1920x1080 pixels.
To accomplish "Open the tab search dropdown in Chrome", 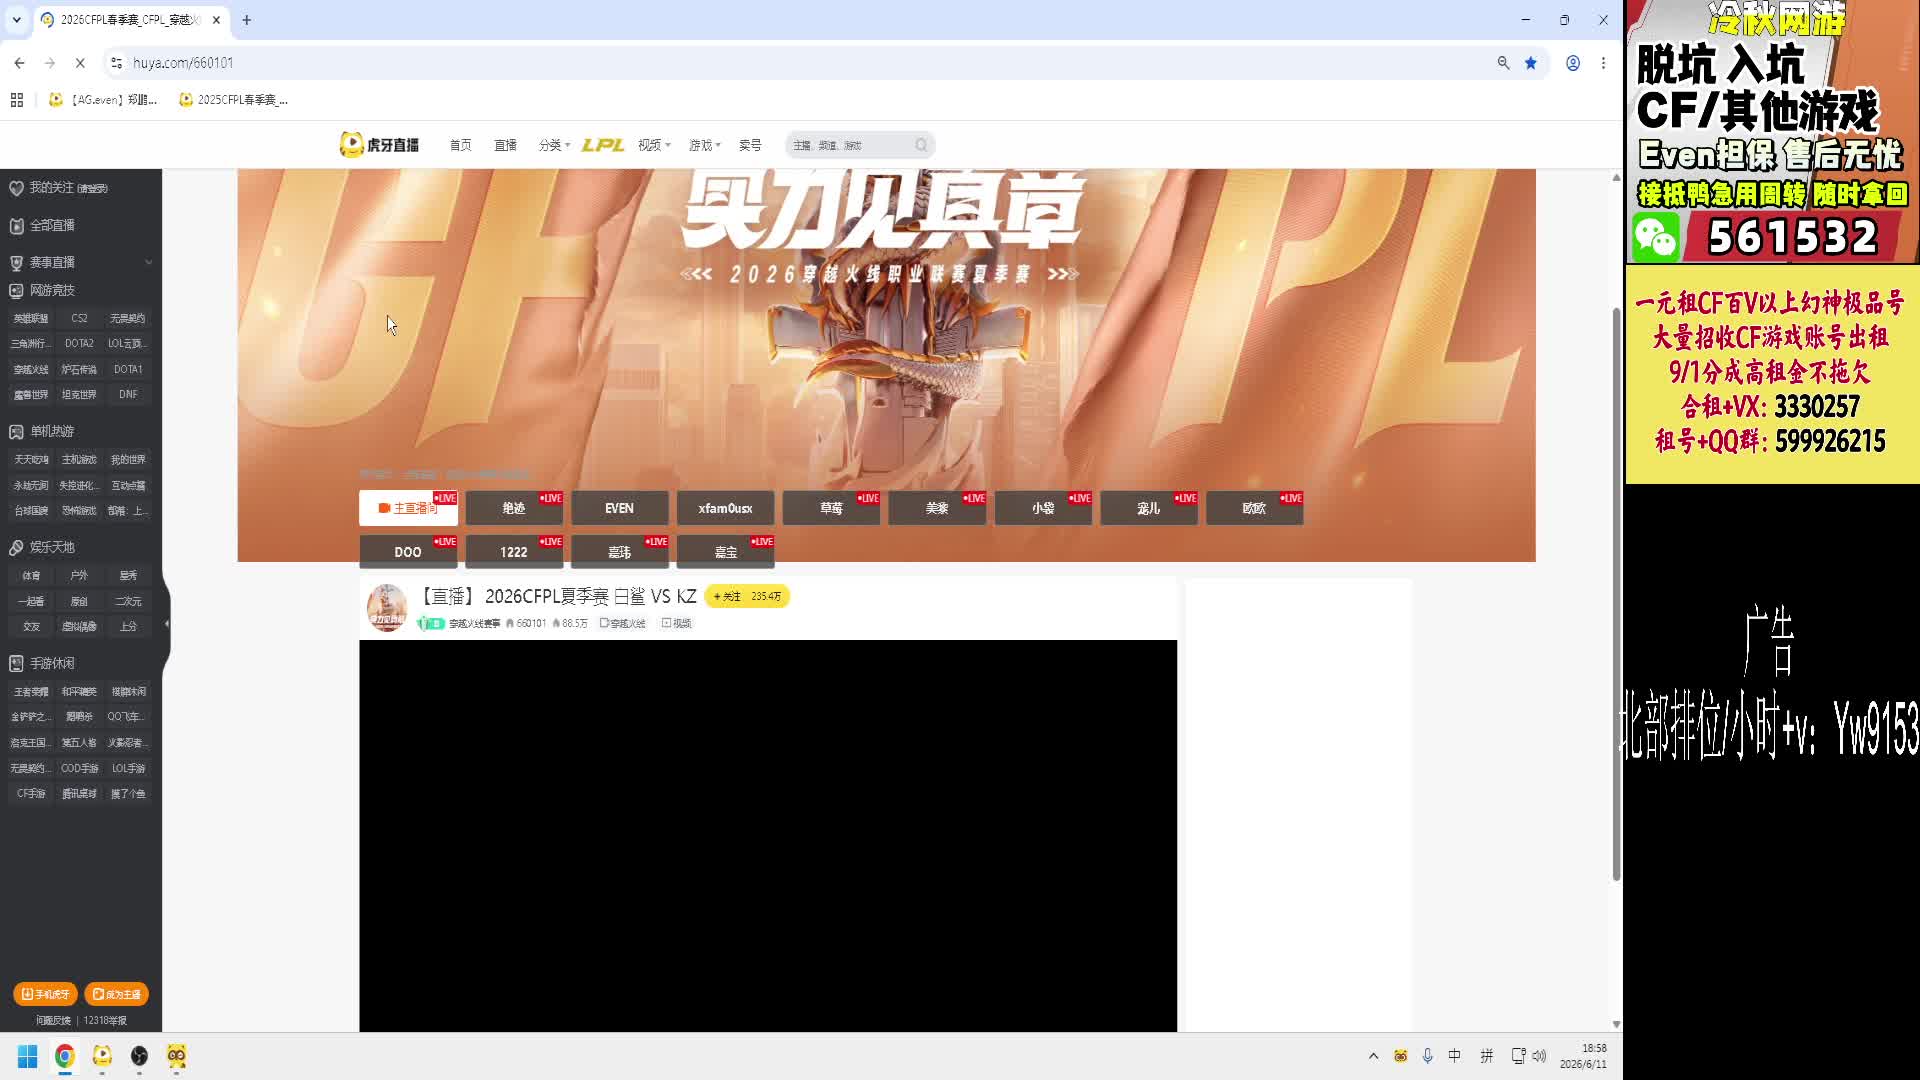I will point(17,20).
